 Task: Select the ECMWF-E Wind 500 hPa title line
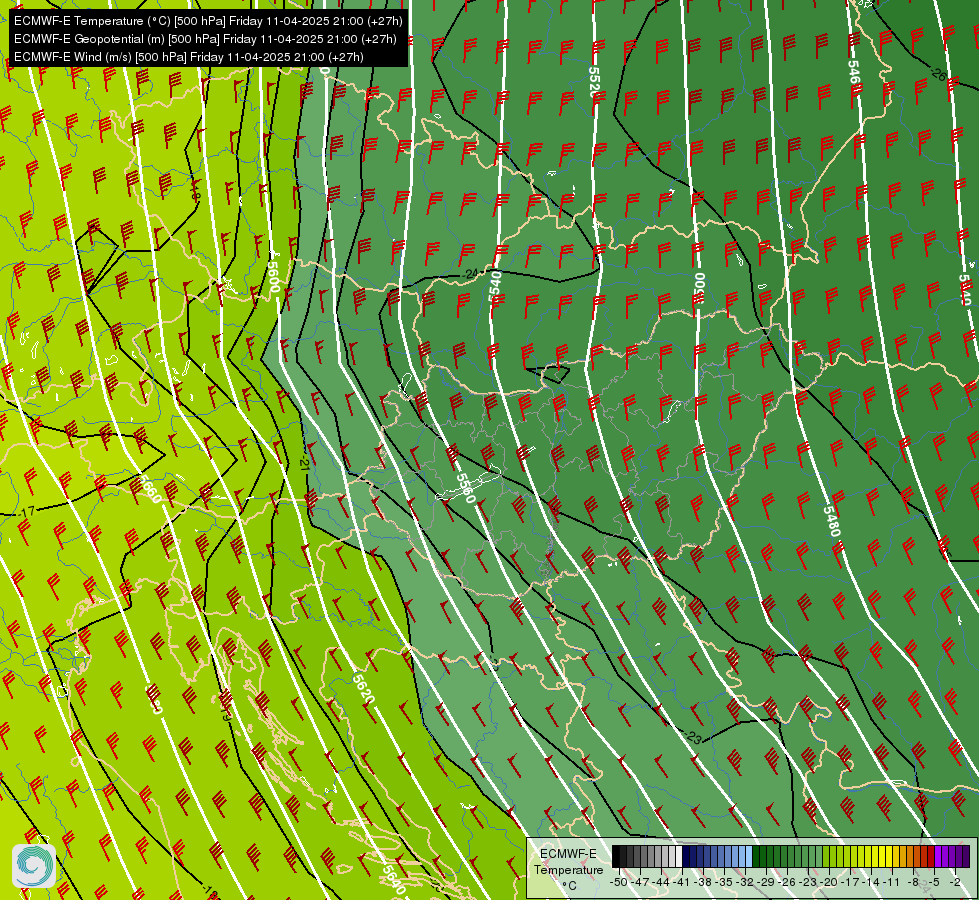click(x=189, y=57)
